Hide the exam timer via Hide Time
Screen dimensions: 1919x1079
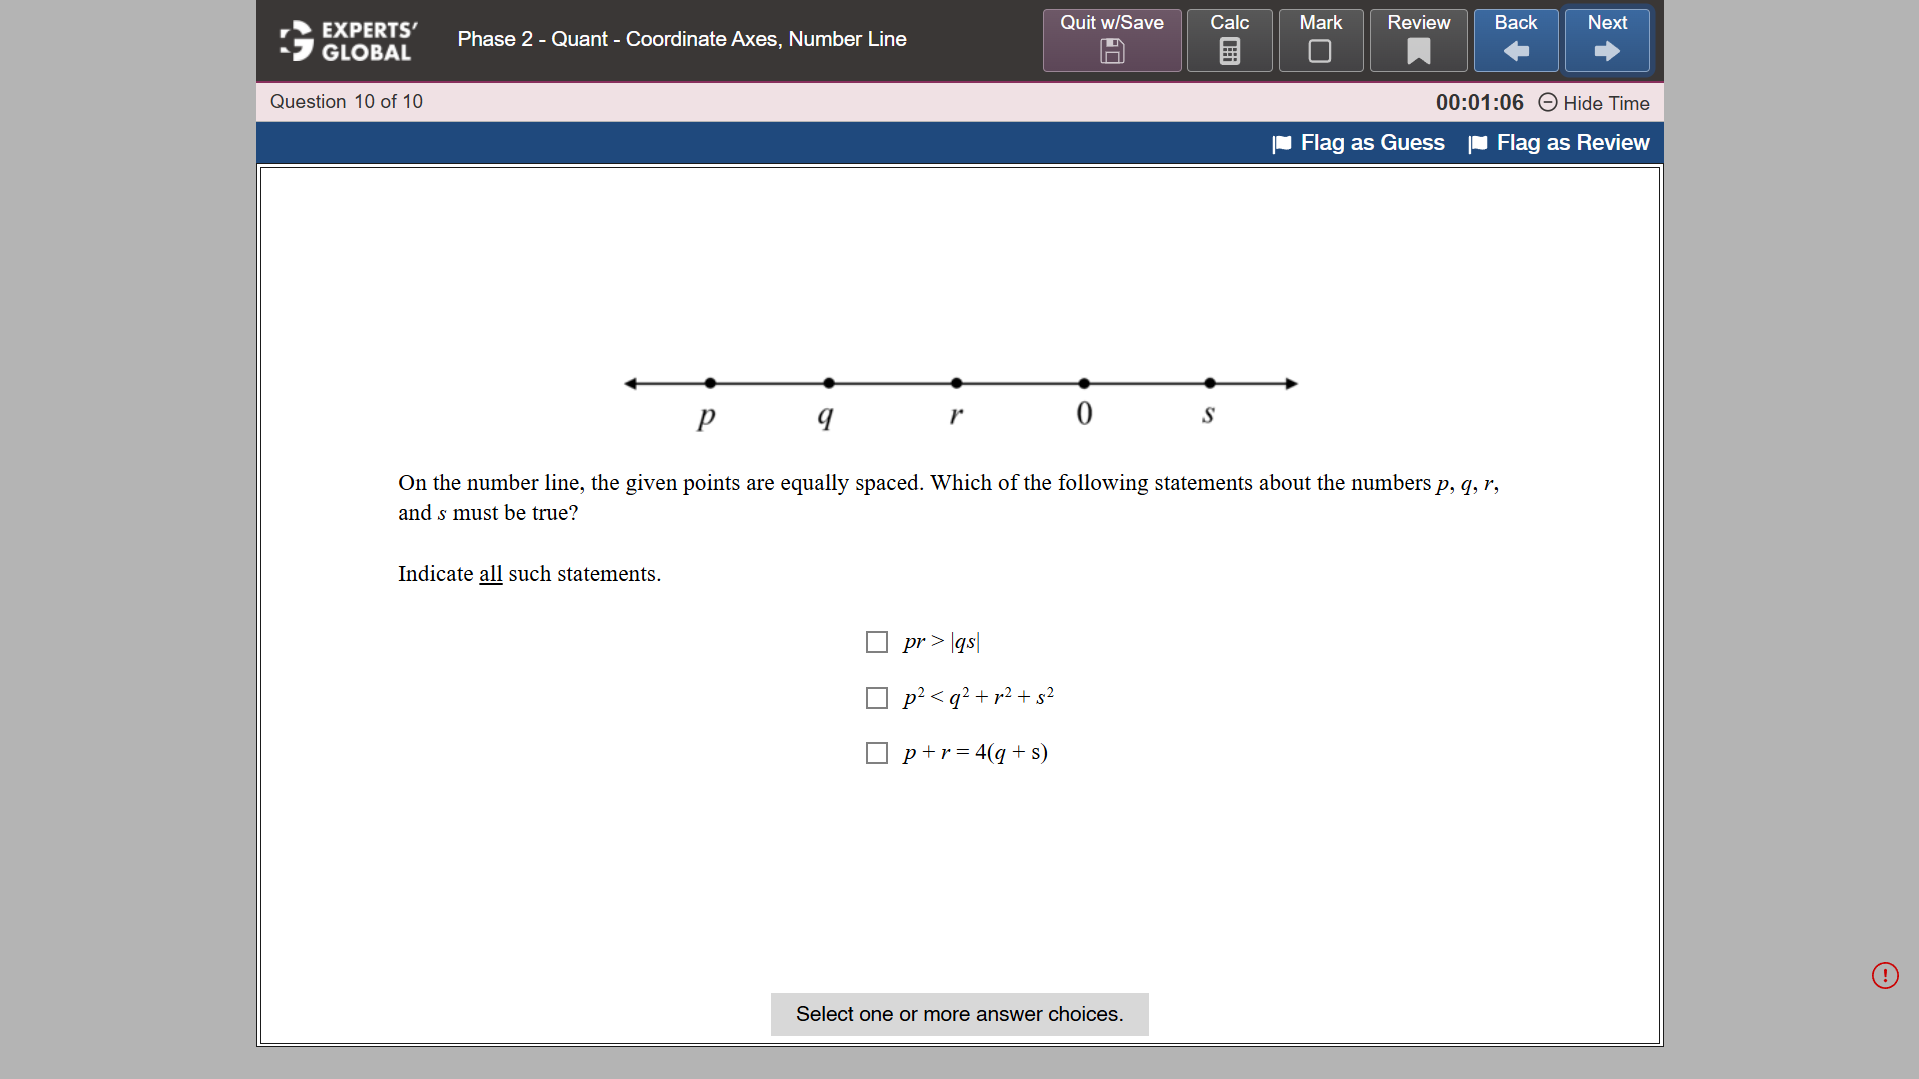[1606, 103]
